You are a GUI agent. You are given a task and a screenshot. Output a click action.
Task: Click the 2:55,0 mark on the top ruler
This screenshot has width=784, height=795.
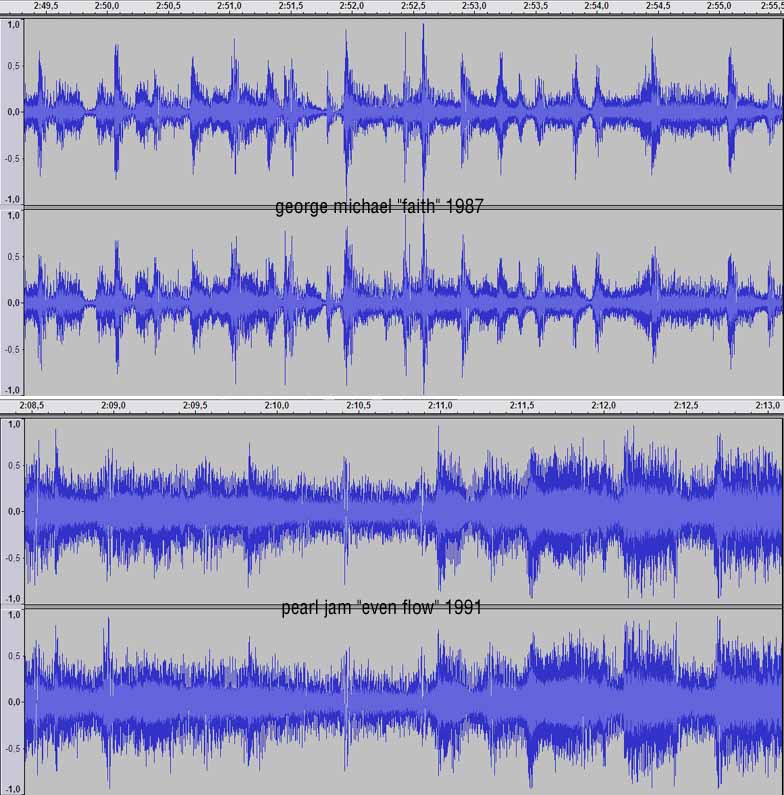pos(719,6)
